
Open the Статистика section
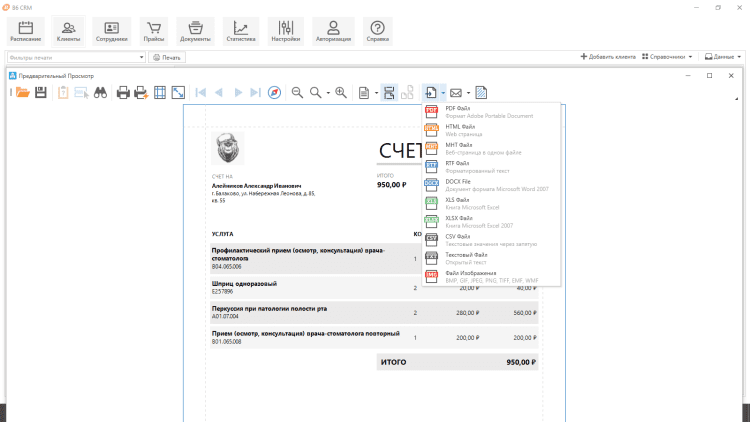point(241,31)
